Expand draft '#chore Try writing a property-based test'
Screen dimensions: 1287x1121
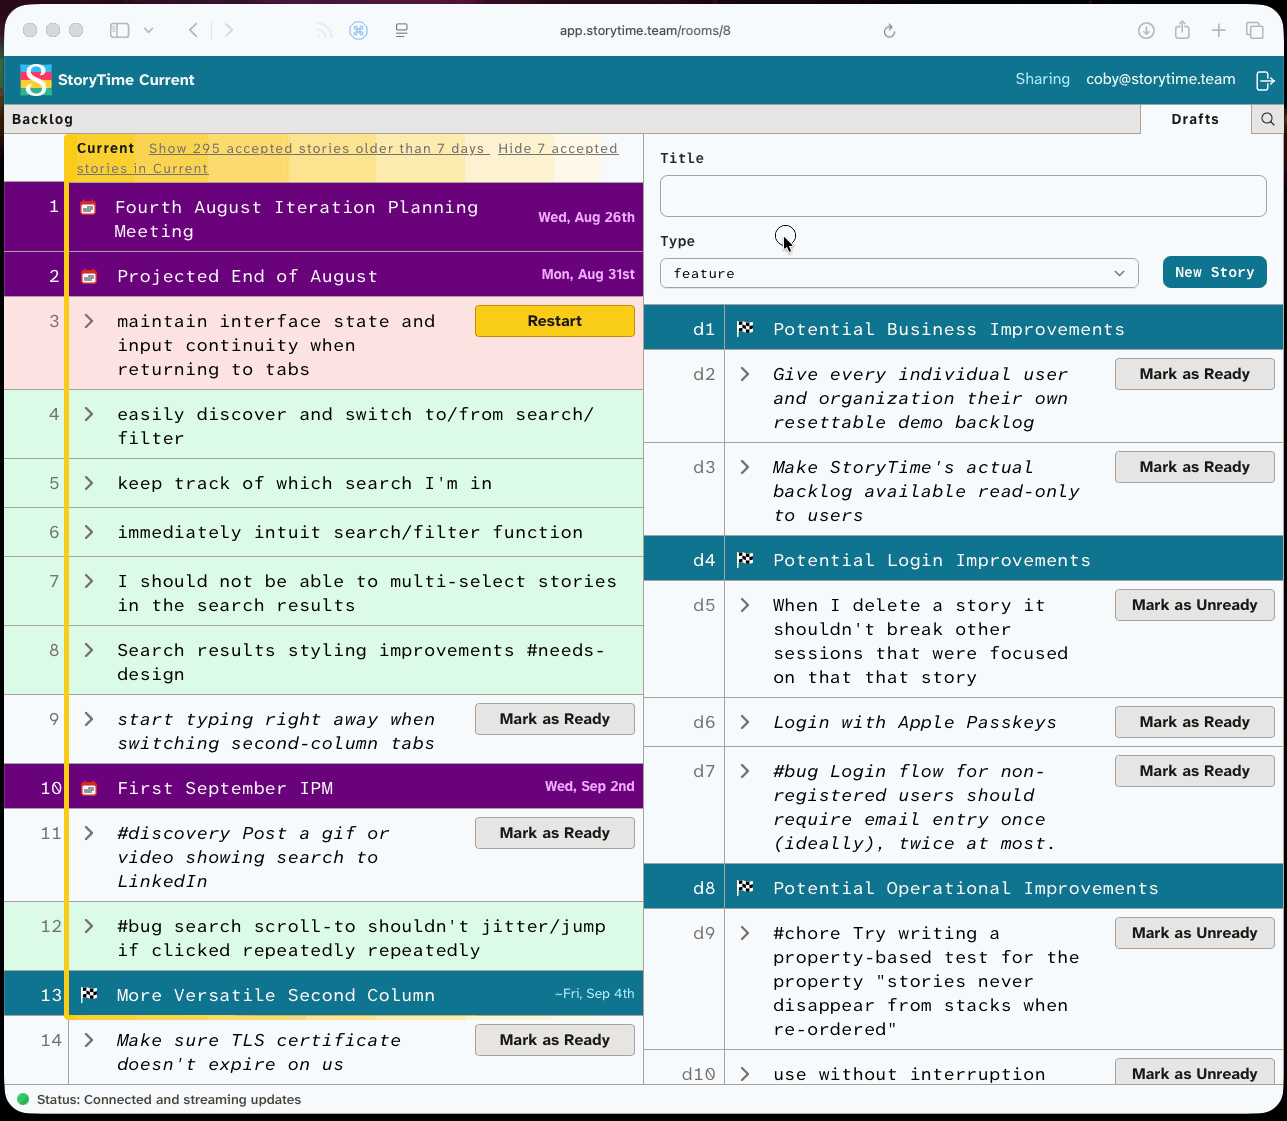745,933
